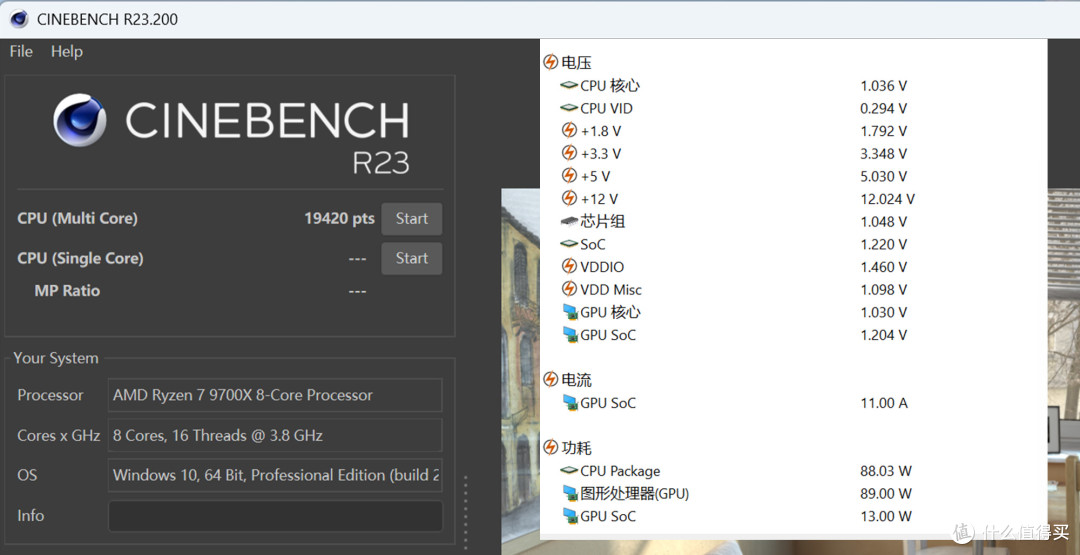This screenshot has width=1080, height=555.
Task: Click the CPU (Multi Core) label
Action: [x=78, y=219]
